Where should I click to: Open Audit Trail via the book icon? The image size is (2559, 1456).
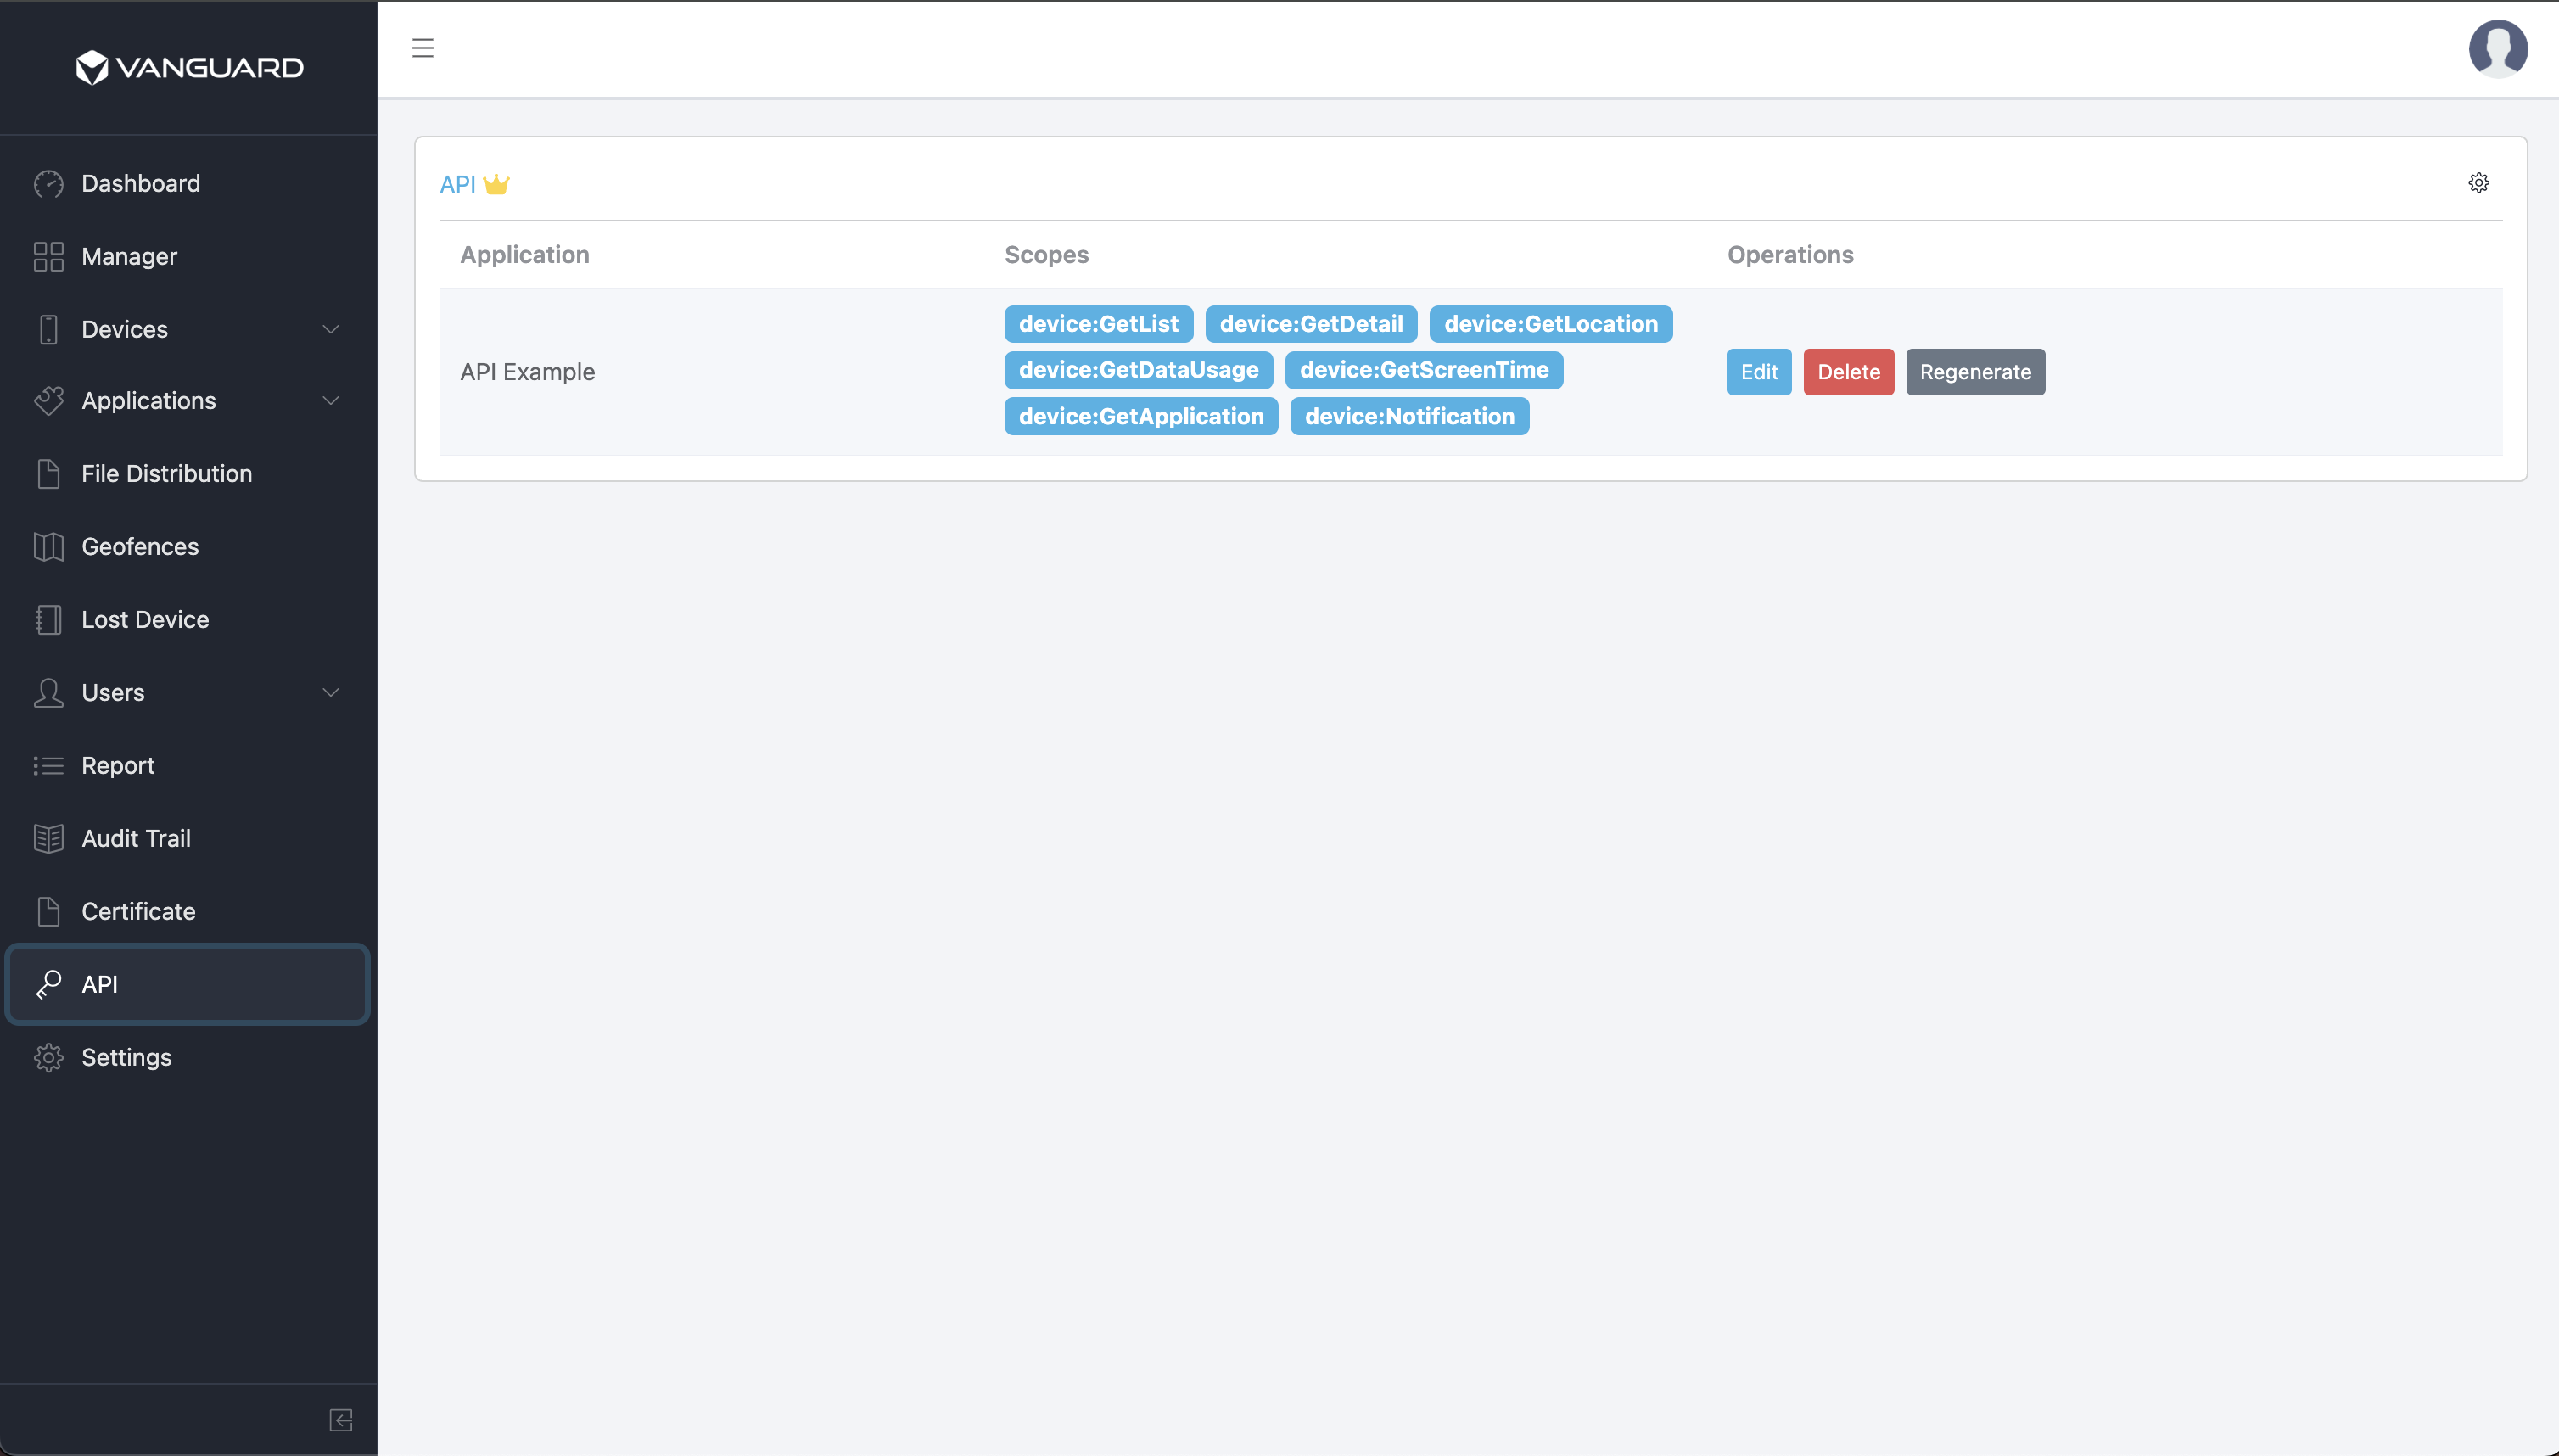48,838
